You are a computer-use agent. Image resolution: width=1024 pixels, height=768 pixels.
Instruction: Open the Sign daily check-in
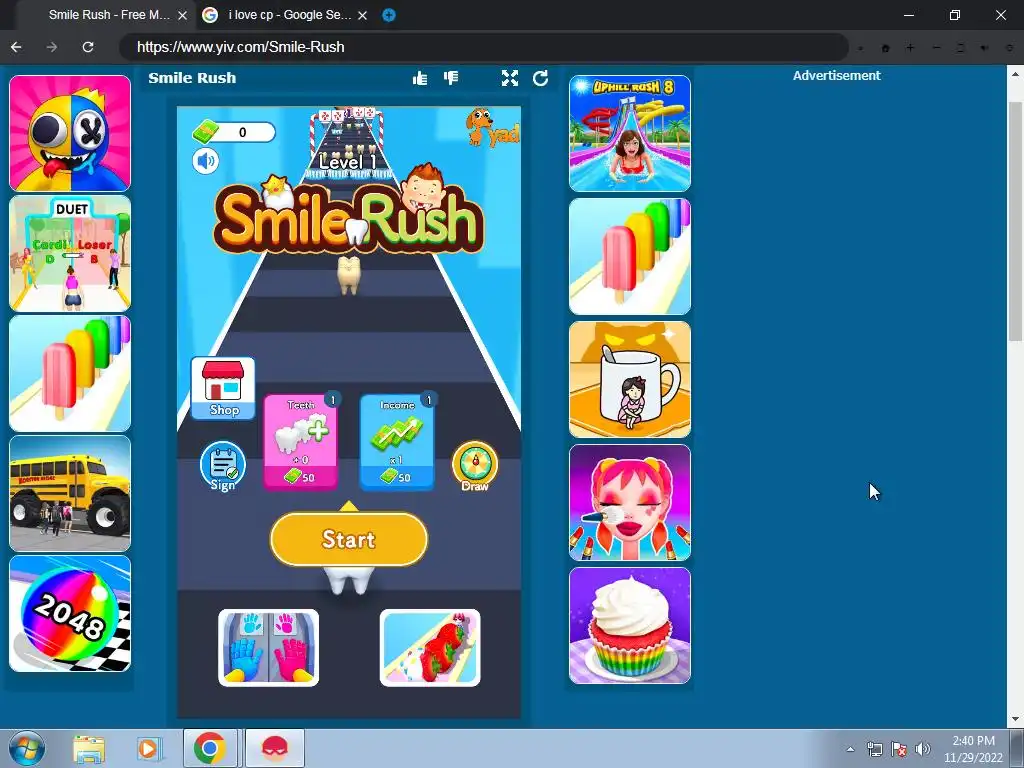(223, 466)
